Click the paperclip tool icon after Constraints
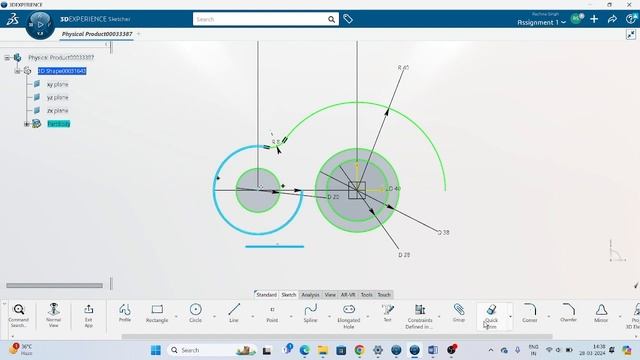The width and height of the screenshot is (640, 360). coord(459,313)
